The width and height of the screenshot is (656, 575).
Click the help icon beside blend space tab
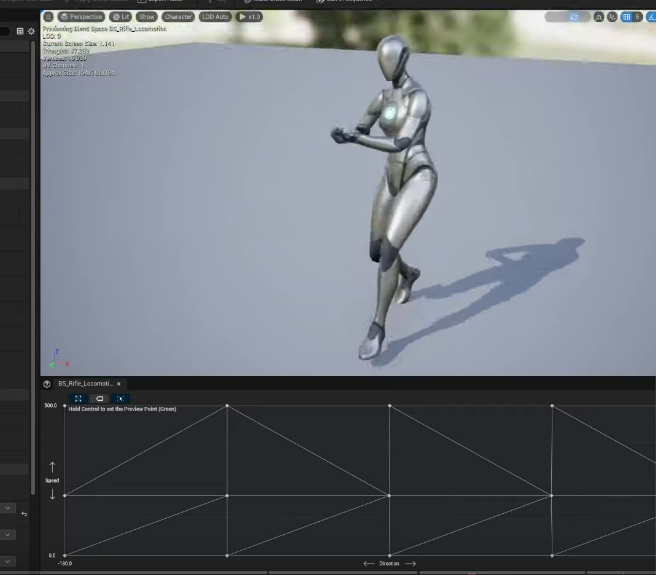[47, 384]
